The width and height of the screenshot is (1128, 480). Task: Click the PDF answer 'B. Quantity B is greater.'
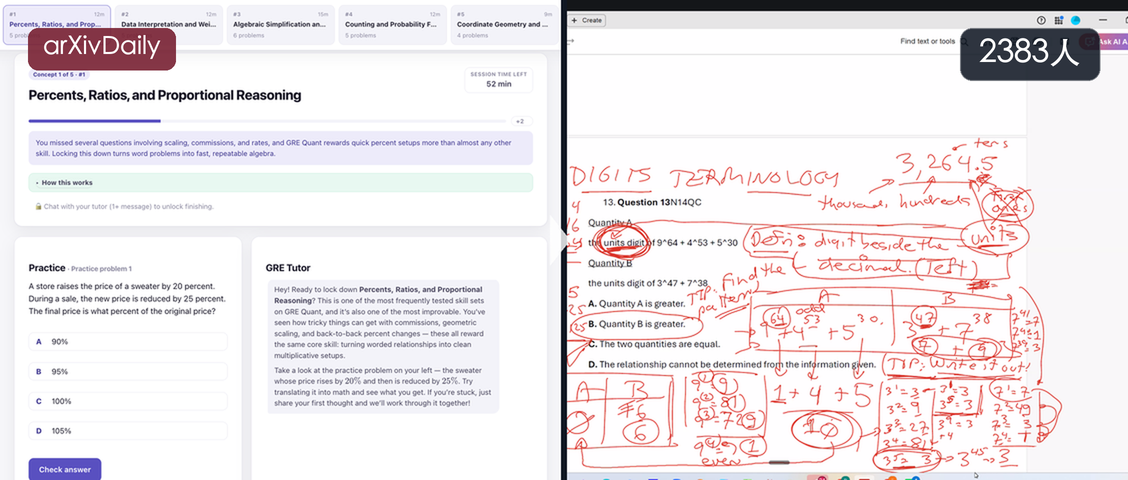coord(636,324)
